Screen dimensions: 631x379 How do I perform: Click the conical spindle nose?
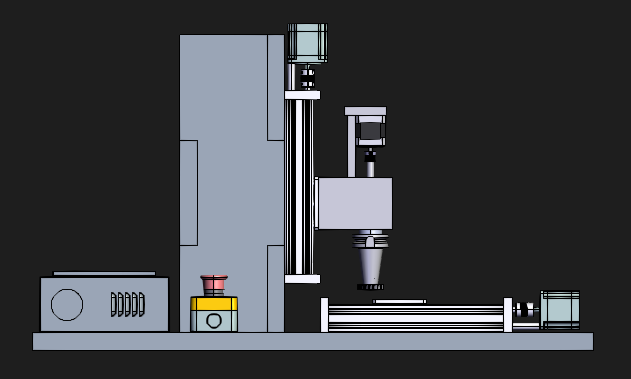370,266
